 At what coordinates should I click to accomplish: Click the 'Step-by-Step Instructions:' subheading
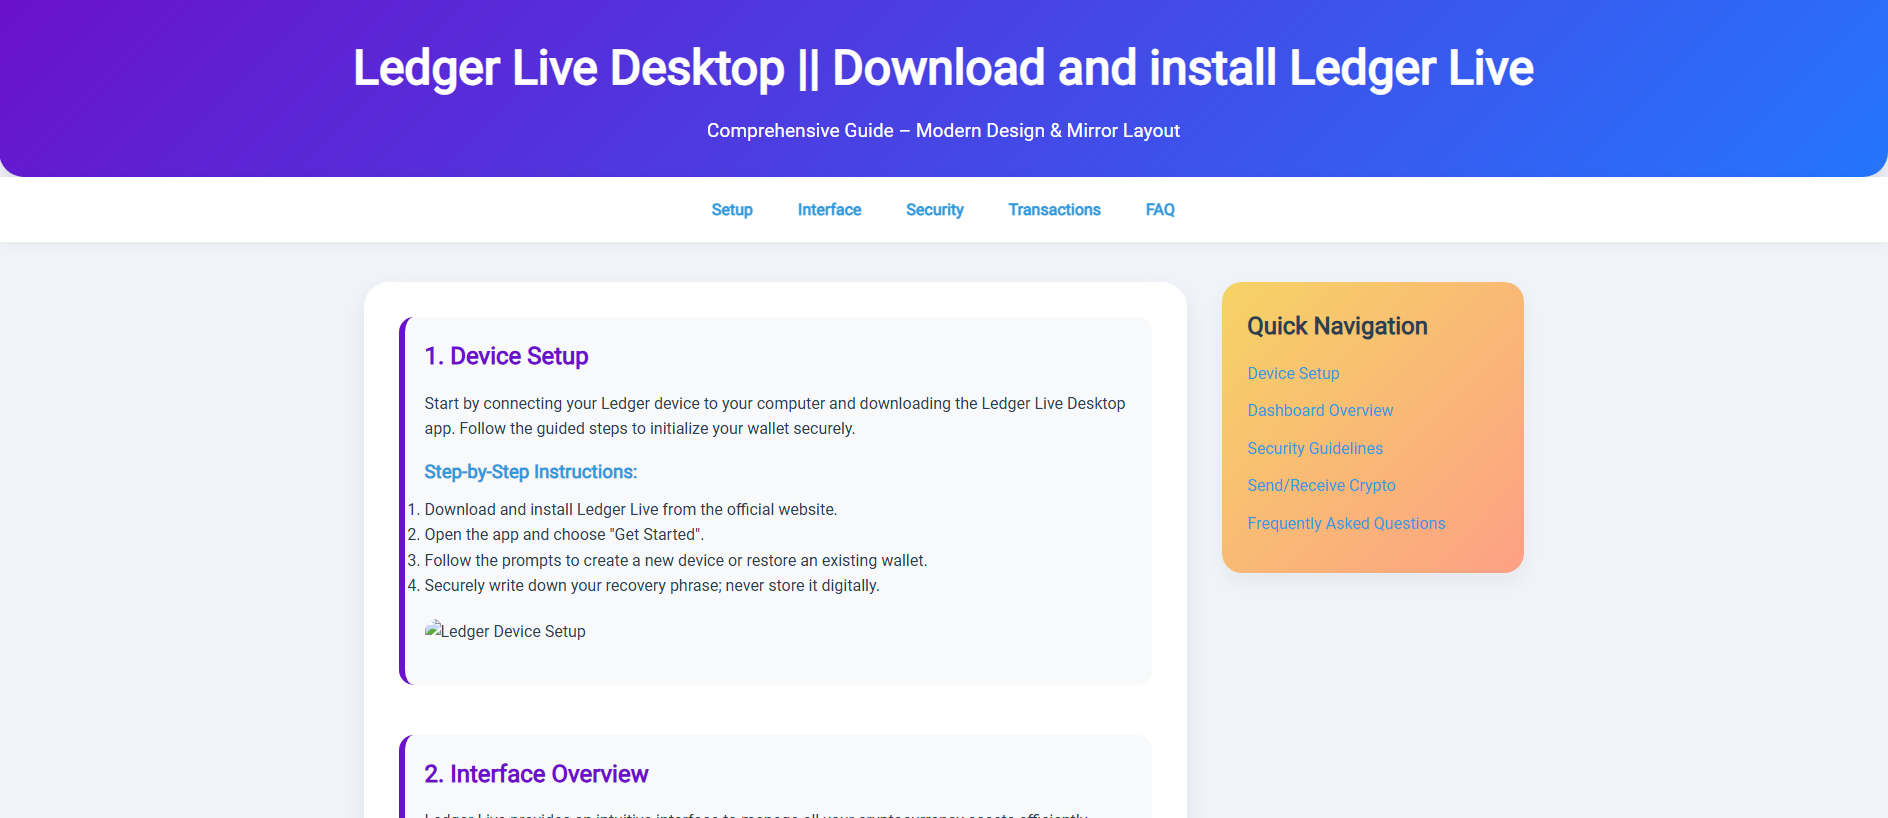pos(530,472)
